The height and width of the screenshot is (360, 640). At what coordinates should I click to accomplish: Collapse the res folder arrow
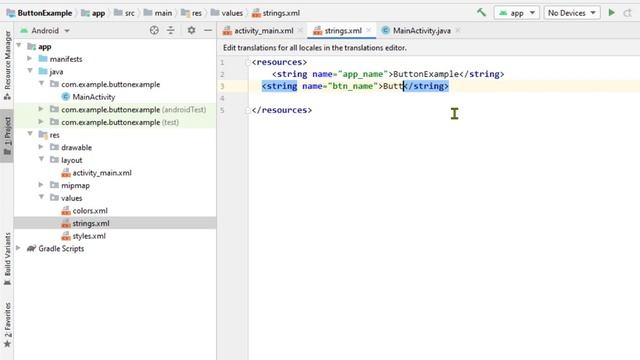point(30,134)
